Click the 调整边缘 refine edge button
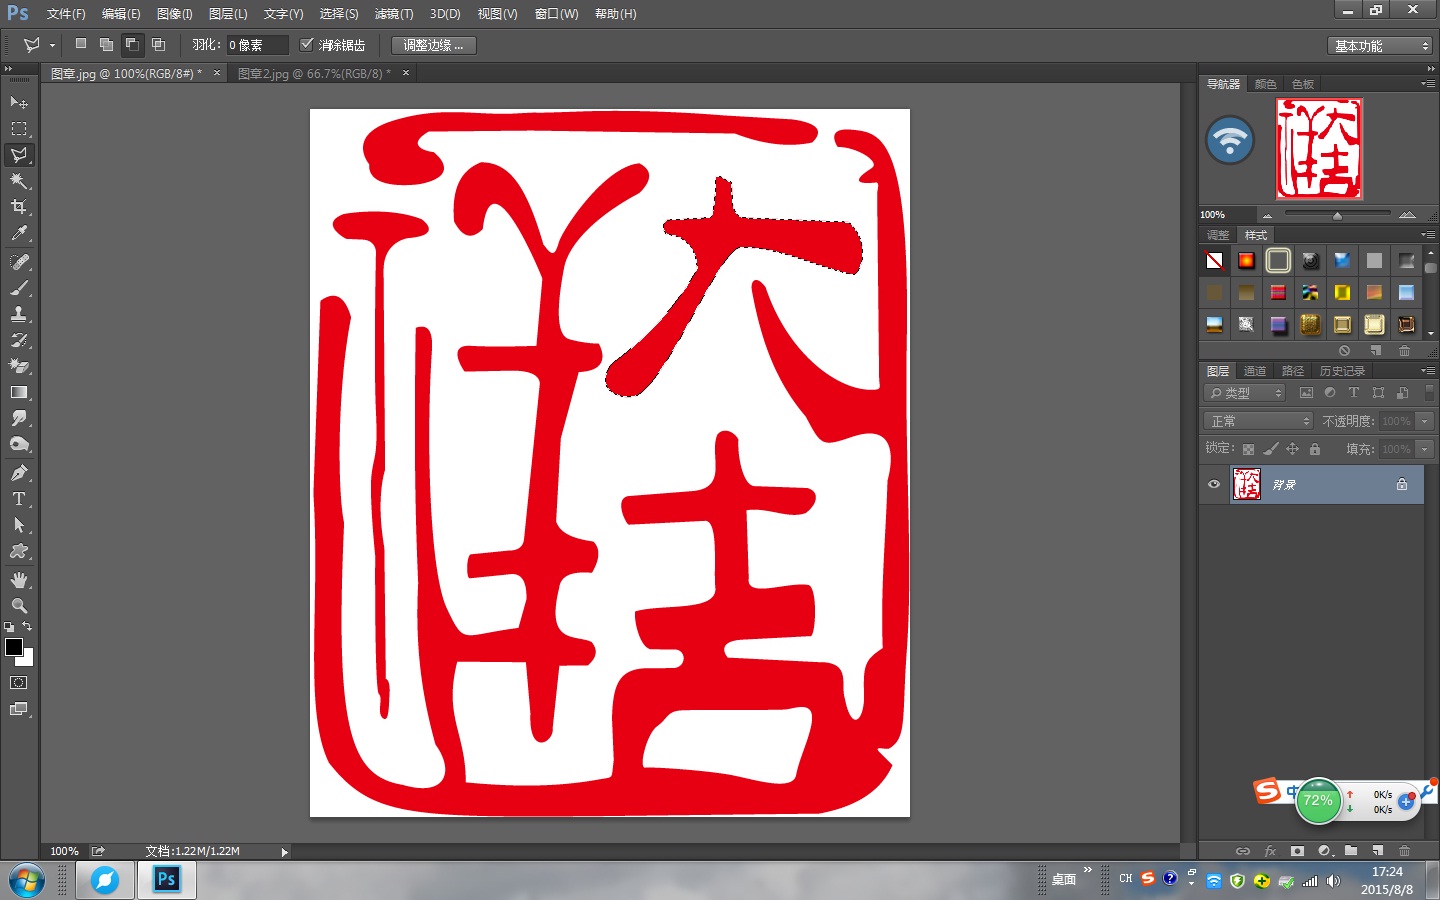The image size is (1440, 900). [x=433, y=45]
